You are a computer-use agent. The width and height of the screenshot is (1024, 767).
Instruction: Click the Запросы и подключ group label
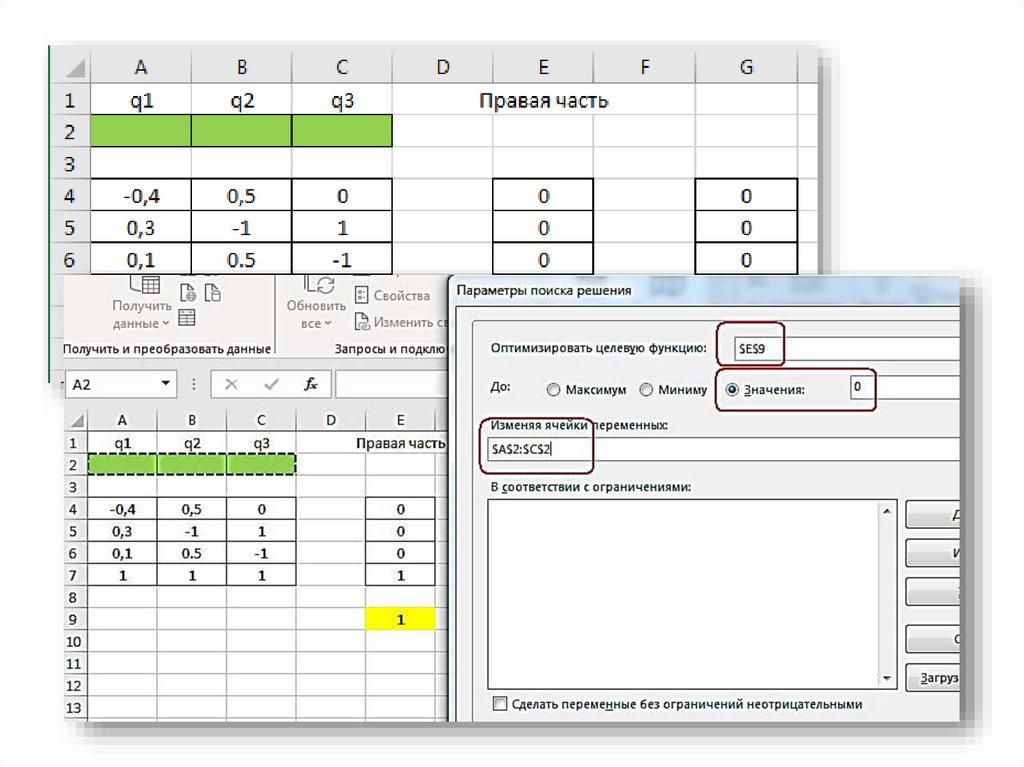(390, 349)
